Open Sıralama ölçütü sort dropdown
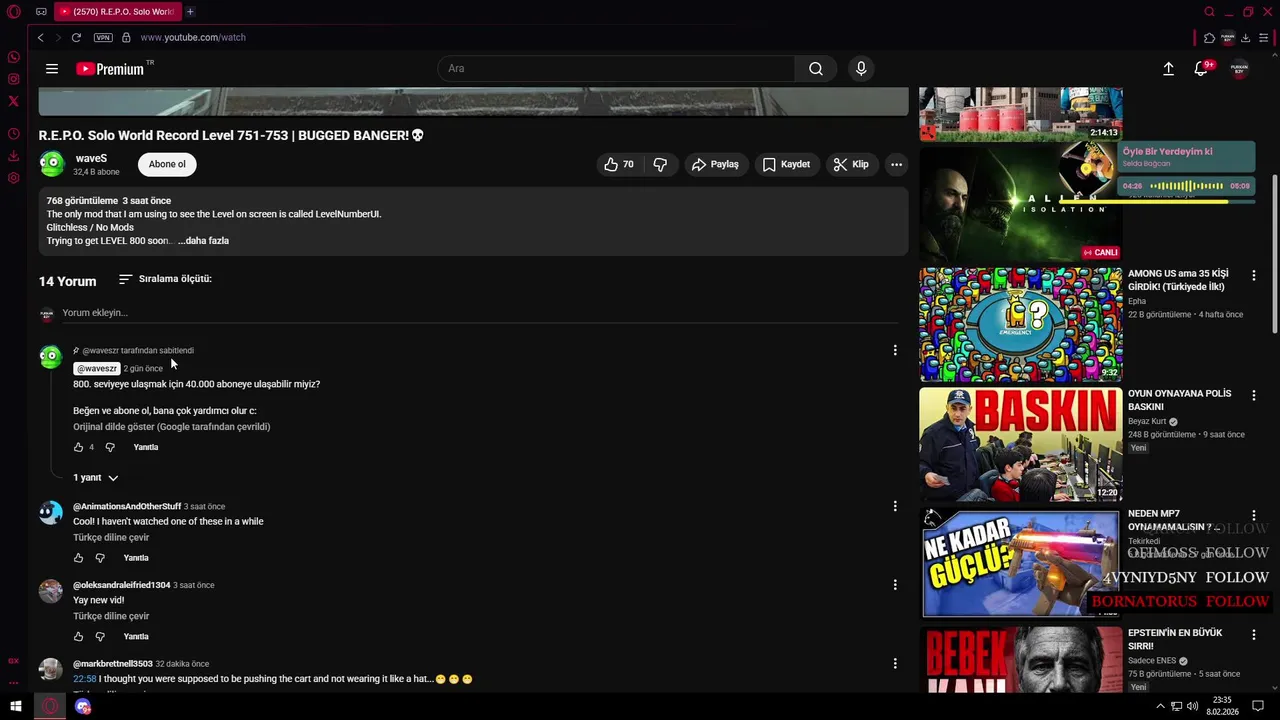The height and width of the screenshot is (720, 1280). click(x=165, y=279)
